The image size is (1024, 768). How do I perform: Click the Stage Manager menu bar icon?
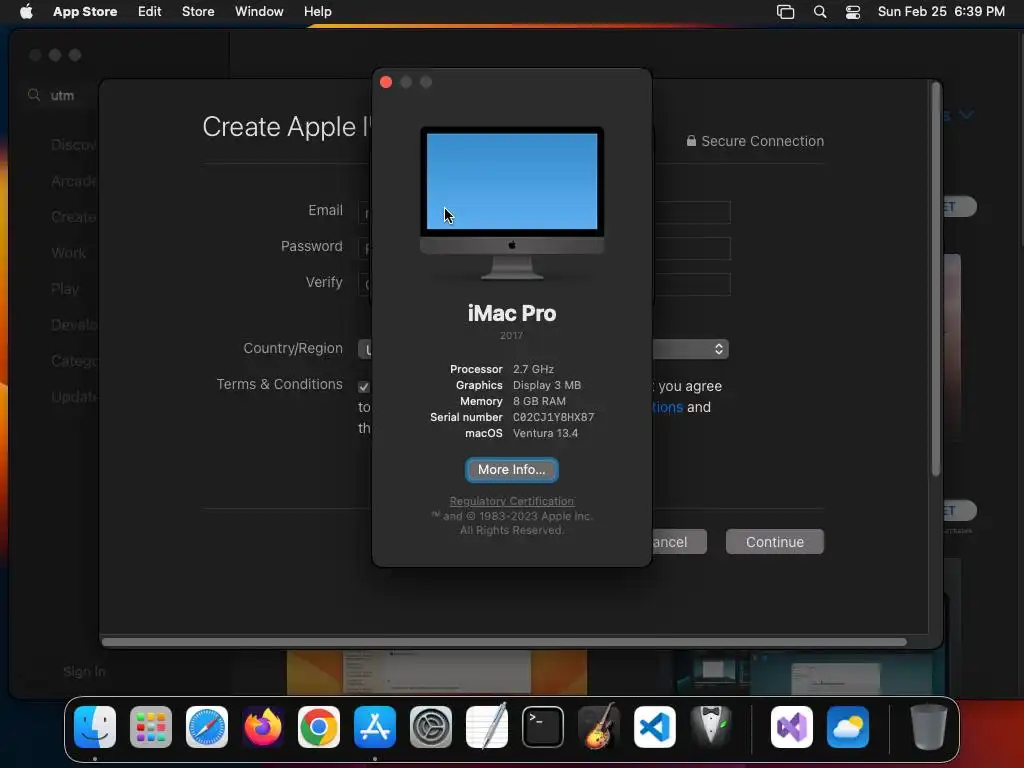tap(786, 12)
